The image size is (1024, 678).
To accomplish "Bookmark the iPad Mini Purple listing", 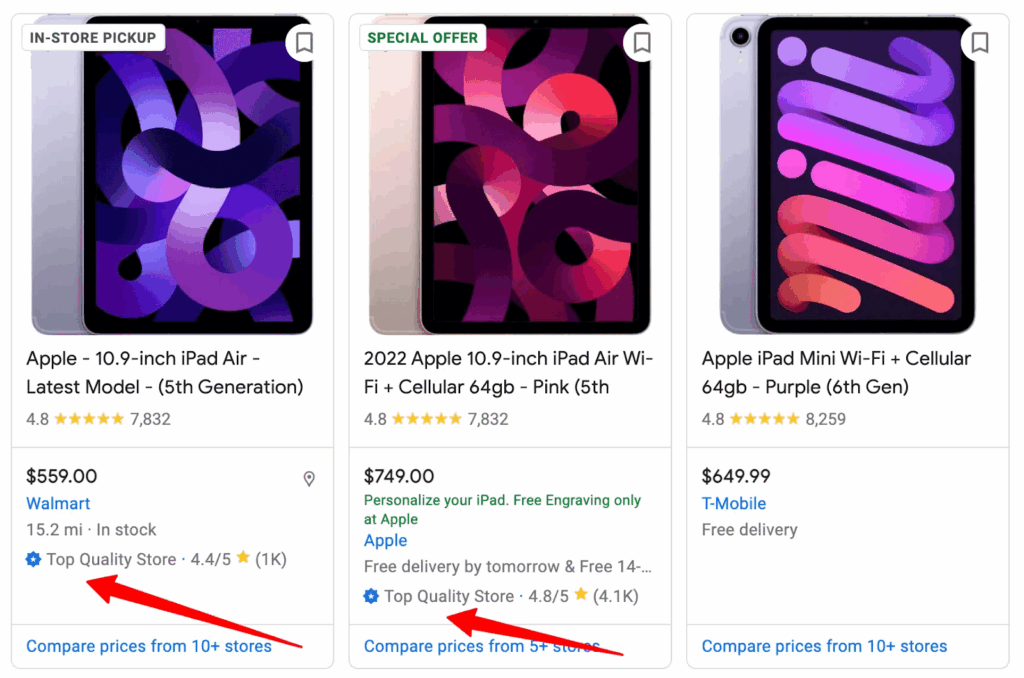I will point(979,43).
